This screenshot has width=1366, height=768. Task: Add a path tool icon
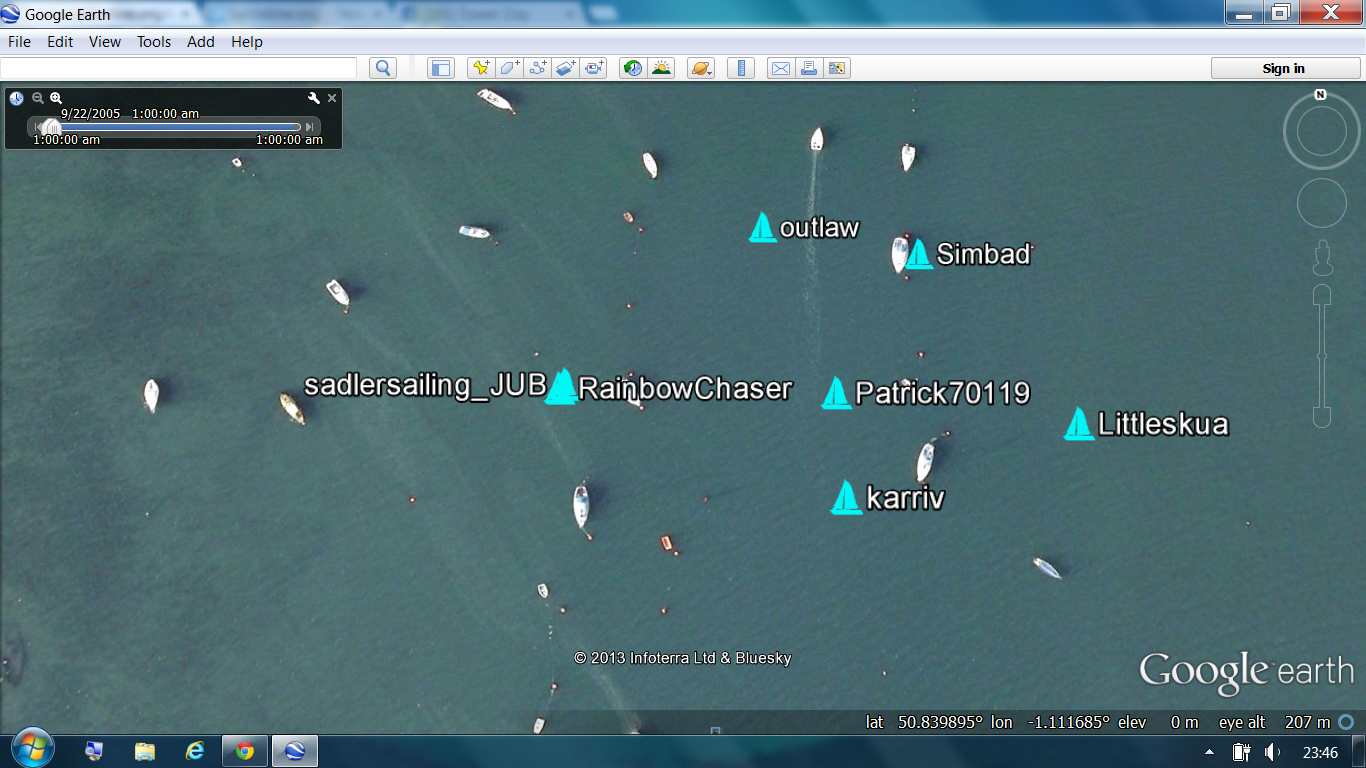coord(538,68)
